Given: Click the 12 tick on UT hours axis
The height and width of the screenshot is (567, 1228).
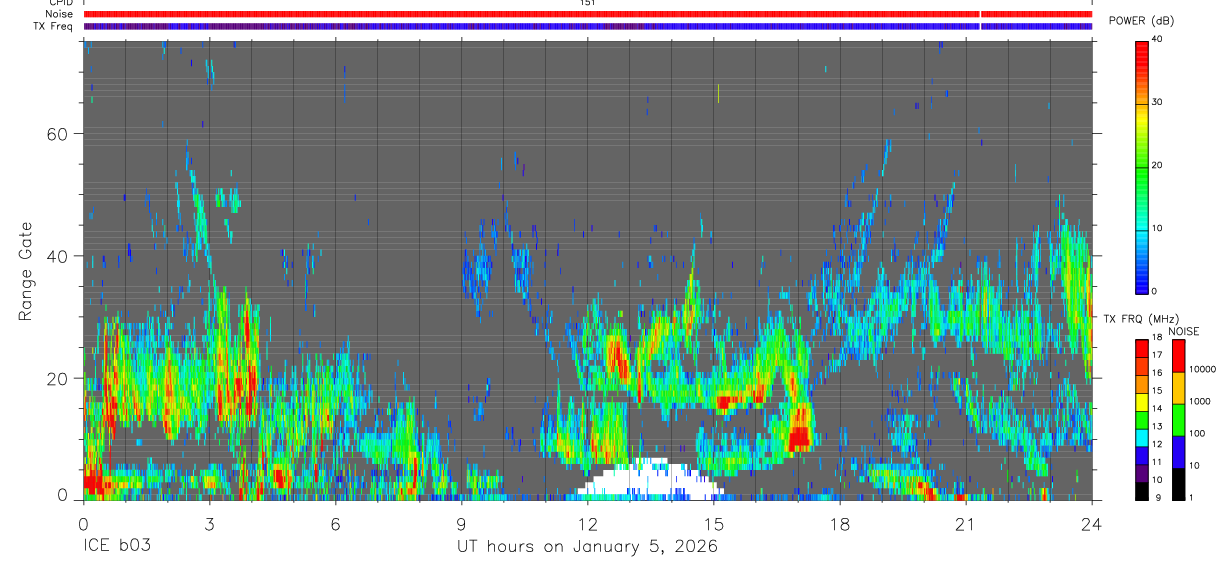Looking at the screenshot, I should (587, 524).
